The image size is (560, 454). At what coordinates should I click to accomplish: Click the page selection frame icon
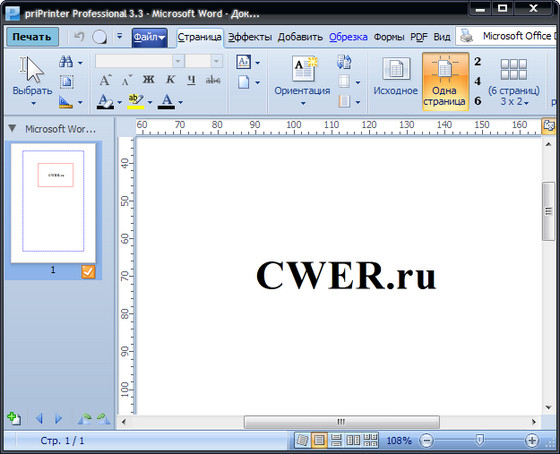67,82
